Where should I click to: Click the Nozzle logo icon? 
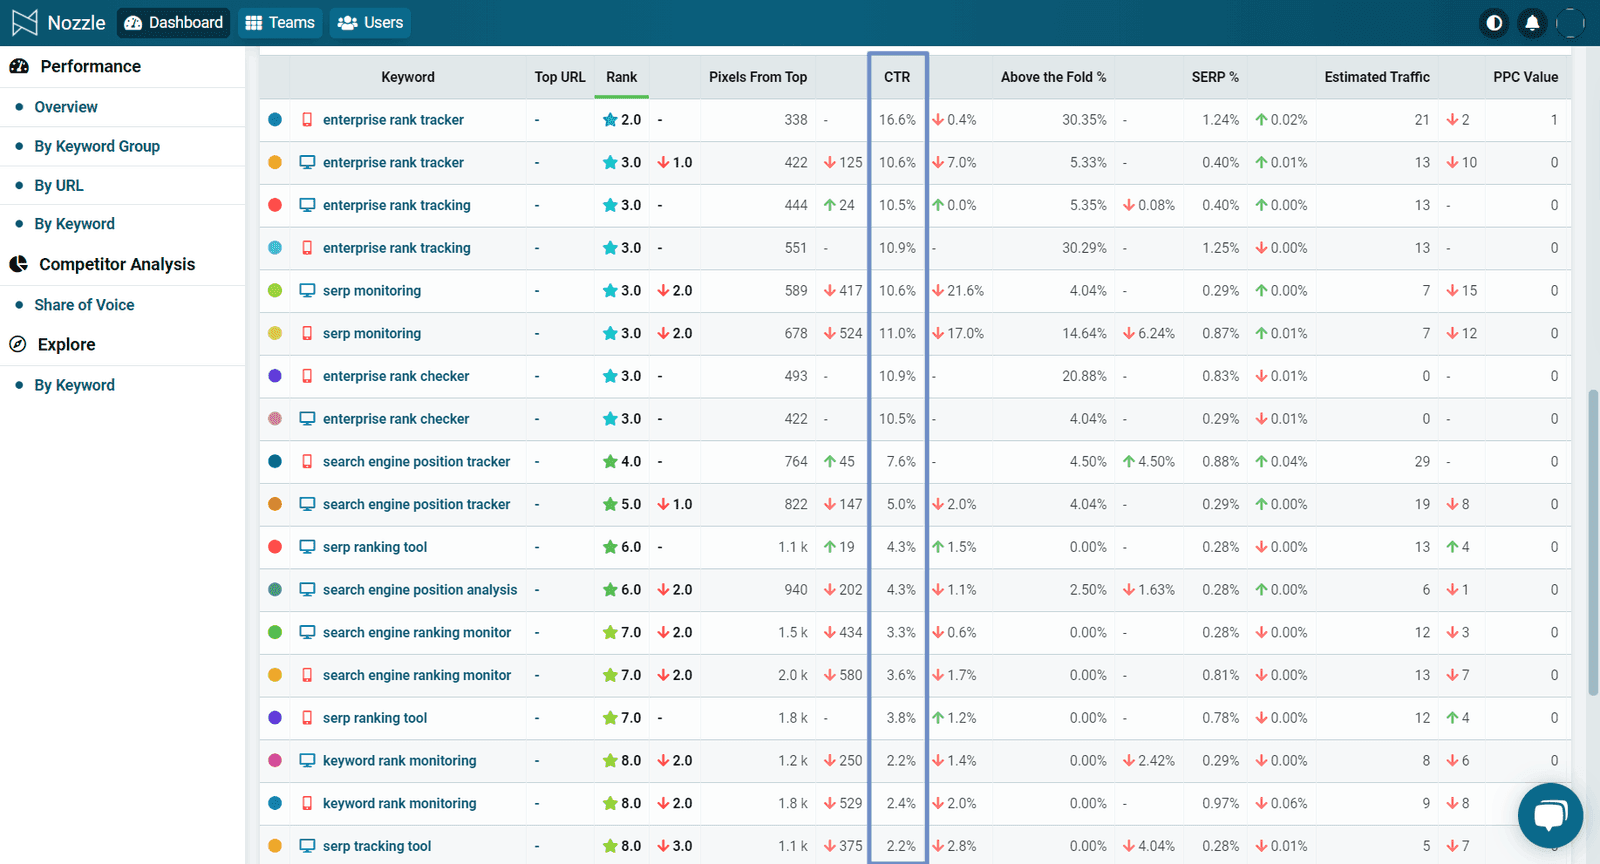(x=25, y=22)
